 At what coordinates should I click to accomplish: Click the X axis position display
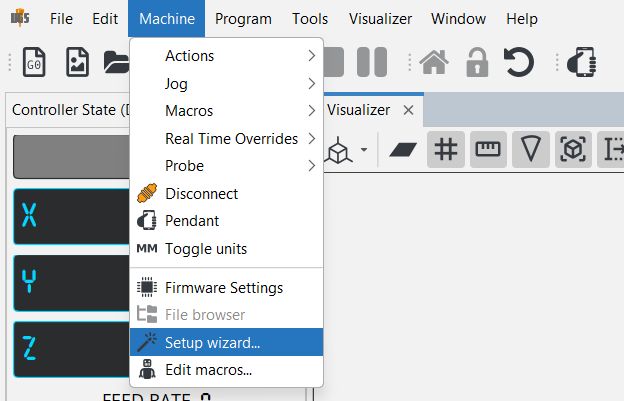72,216
